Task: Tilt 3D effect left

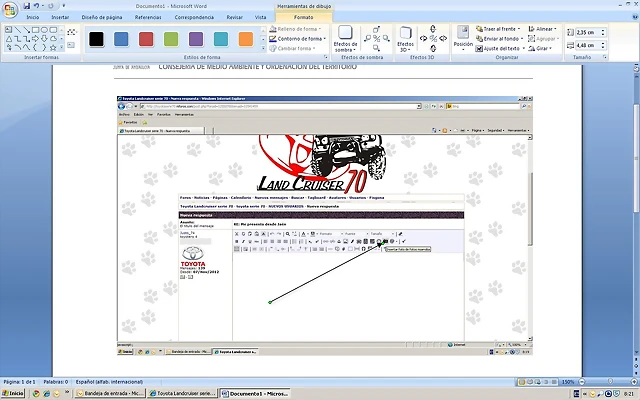Action: (x=424, y=38)
